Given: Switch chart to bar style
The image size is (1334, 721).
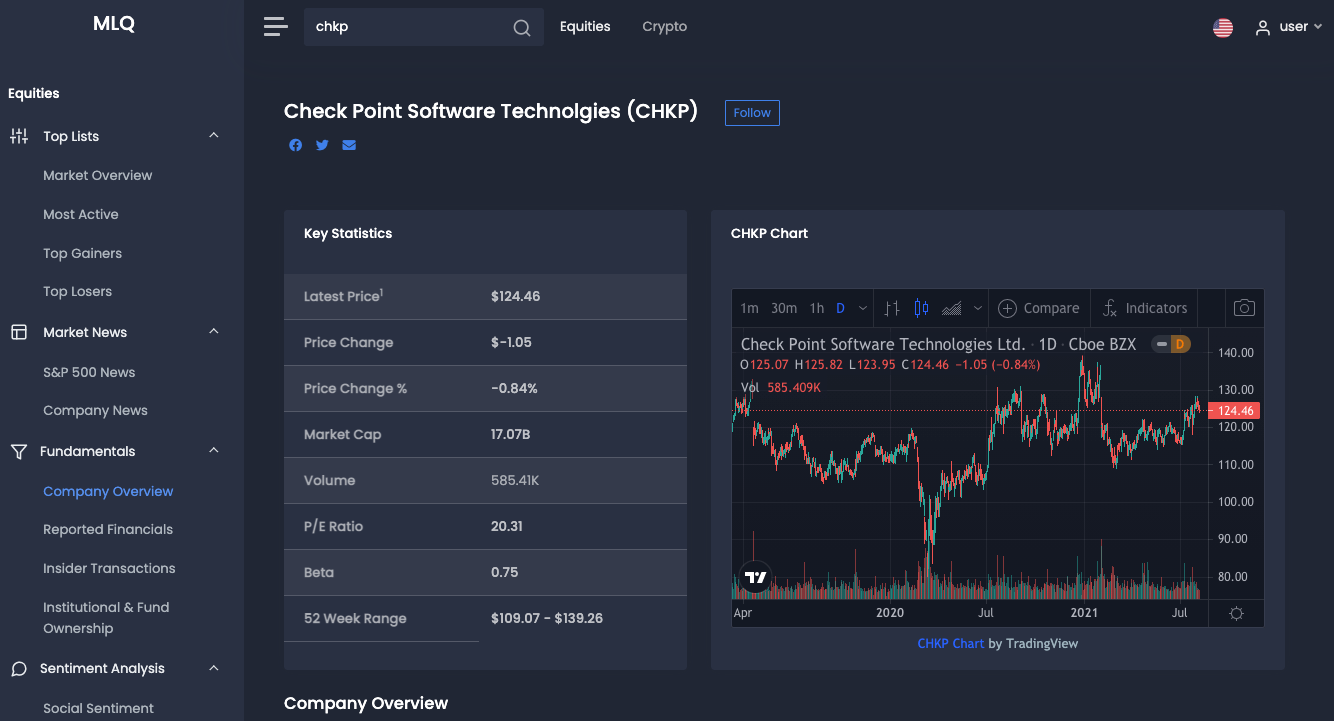Looking at the screenshot, I should click(891, 308).
